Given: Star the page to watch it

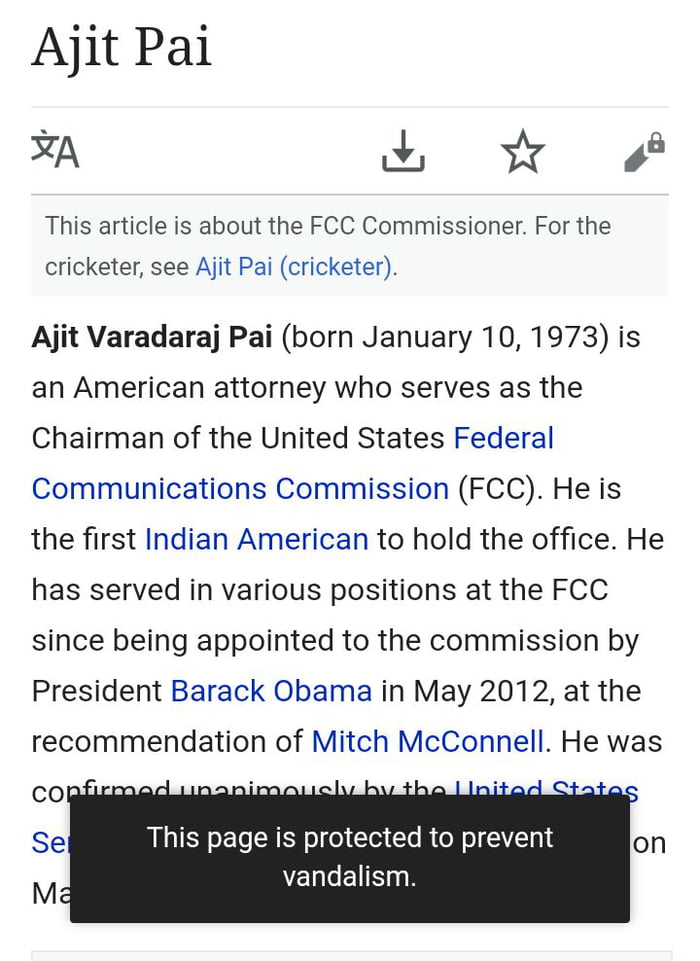Looking at the screenshot, I should [x=522, y=151].
